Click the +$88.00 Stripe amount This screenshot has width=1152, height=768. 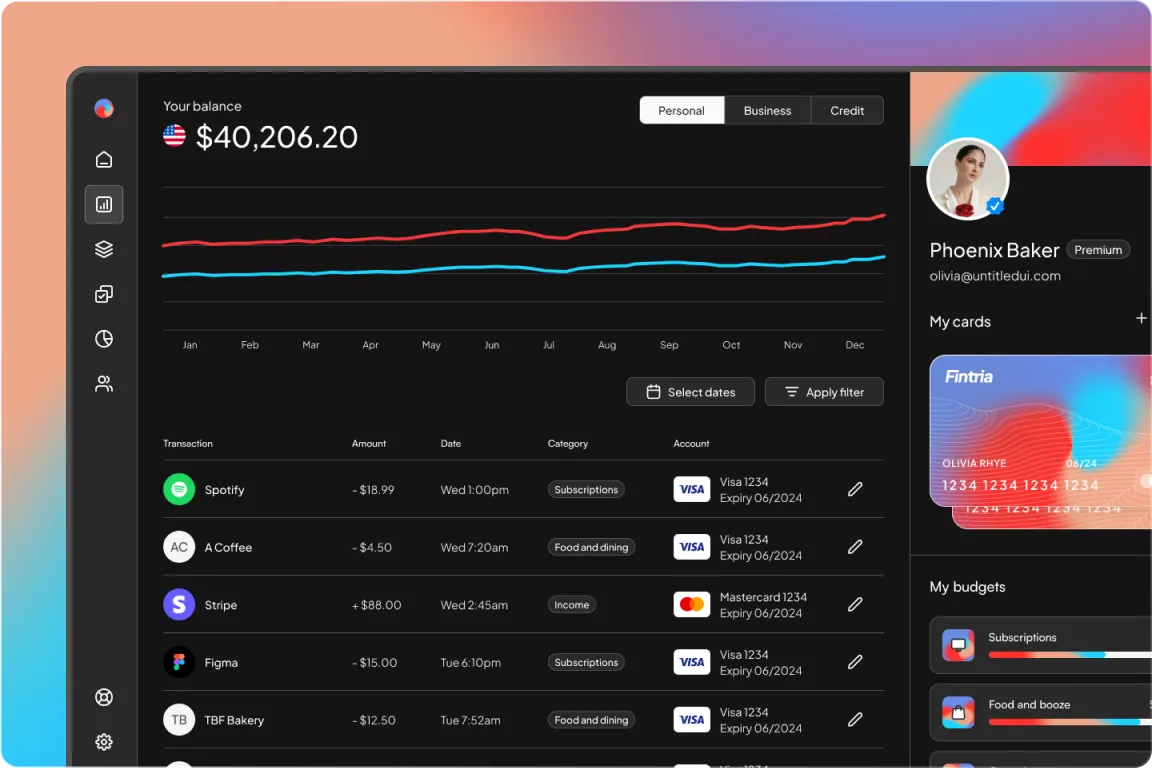pos(376,605)
